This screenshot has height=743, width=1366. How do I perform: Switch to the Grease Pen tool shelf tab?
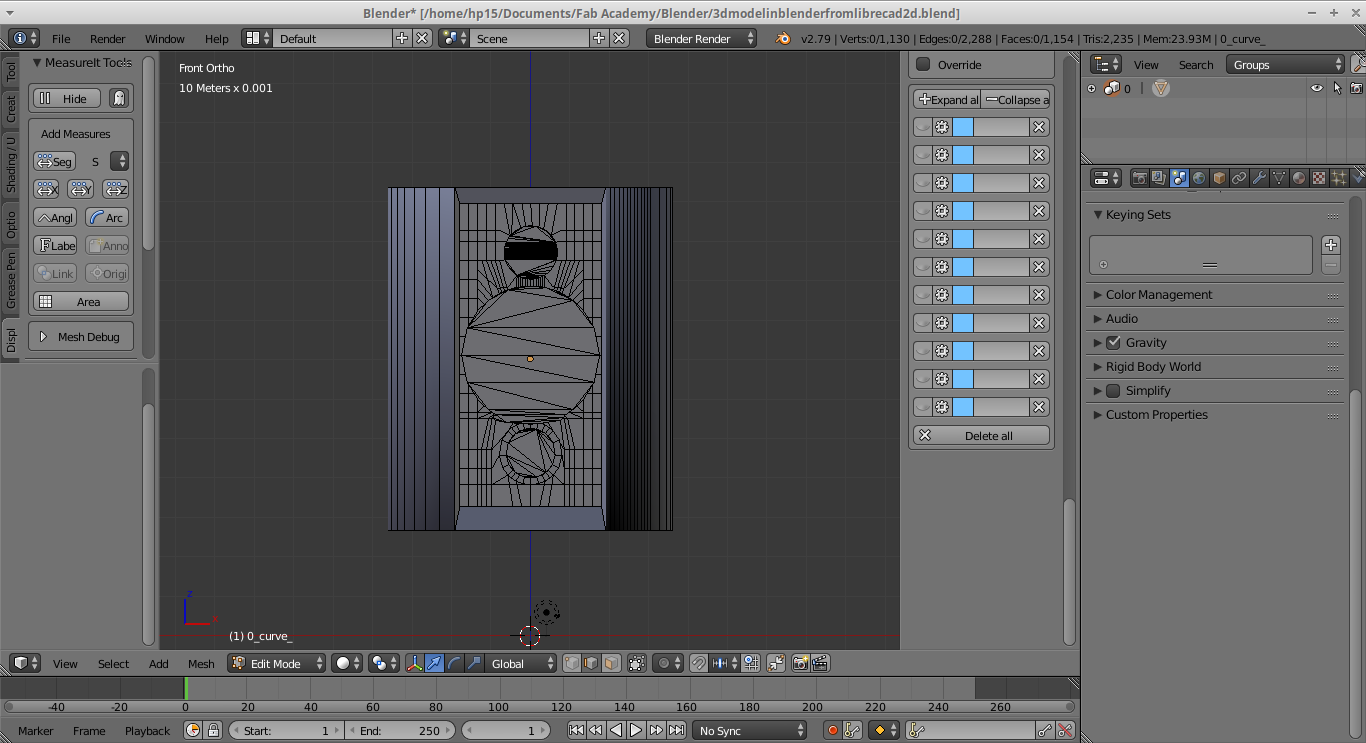(11, 279)
